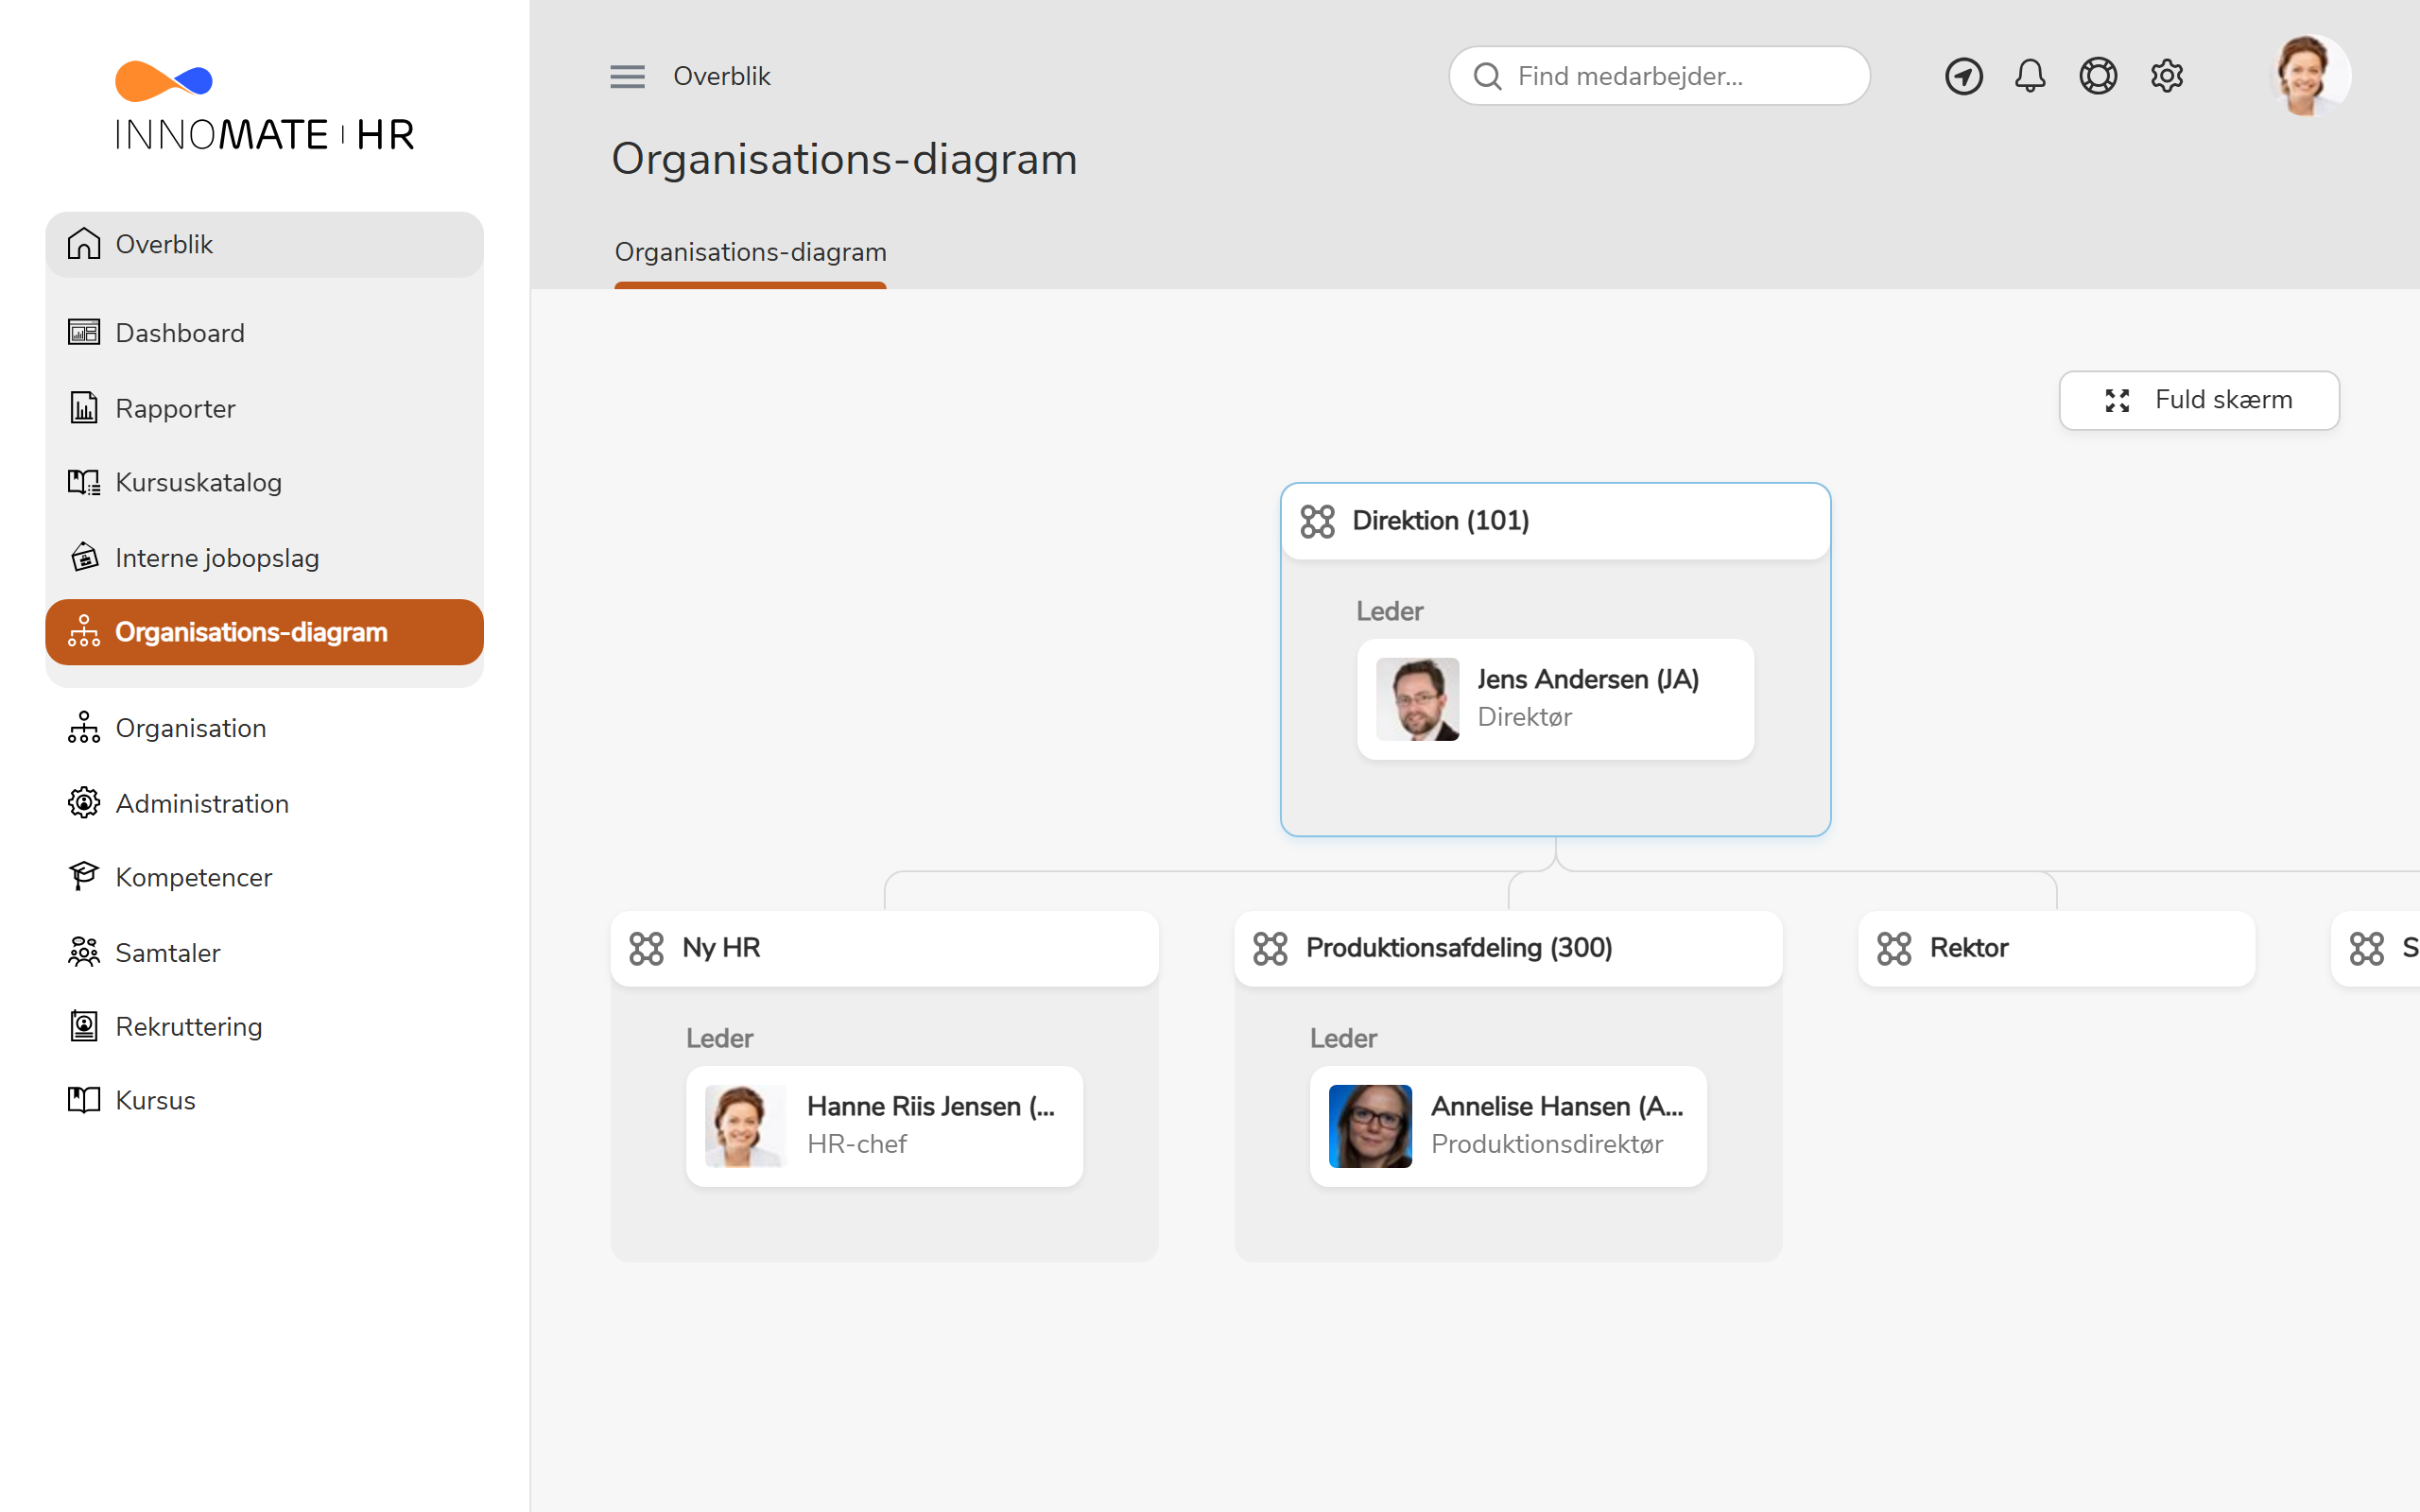
Task: Click the Rektor department icon
Action: coord(1894,948)
